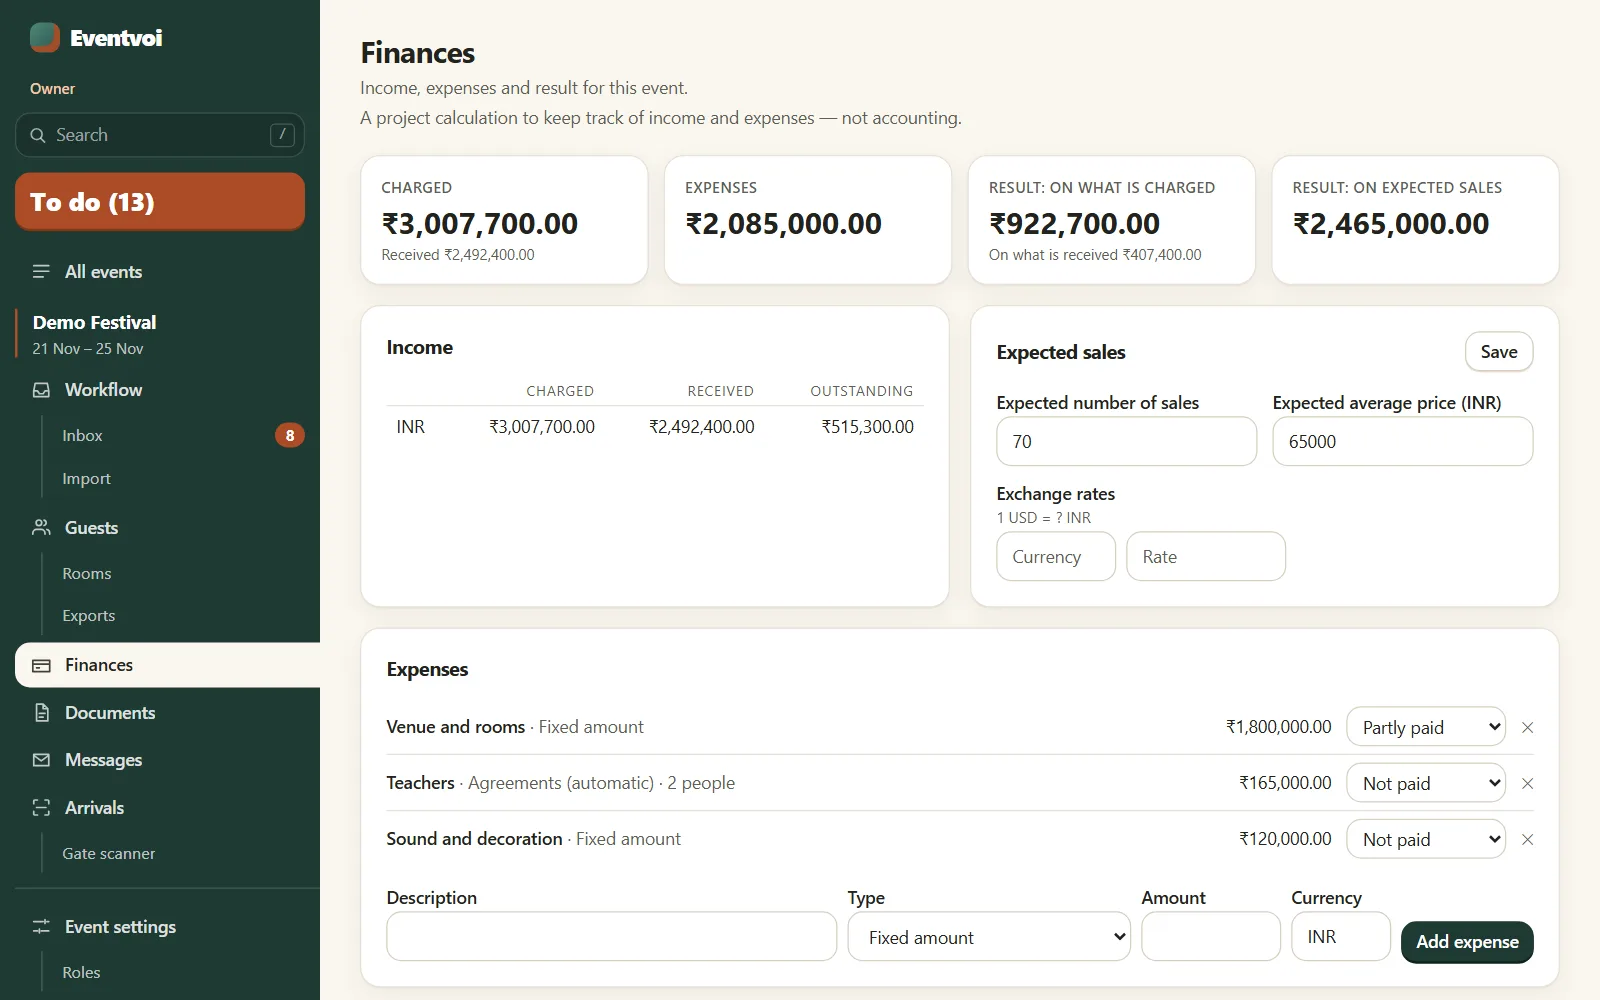Click the slash shortcut badge in search
The image size is (1600, 1000).
tap(282, 135)
